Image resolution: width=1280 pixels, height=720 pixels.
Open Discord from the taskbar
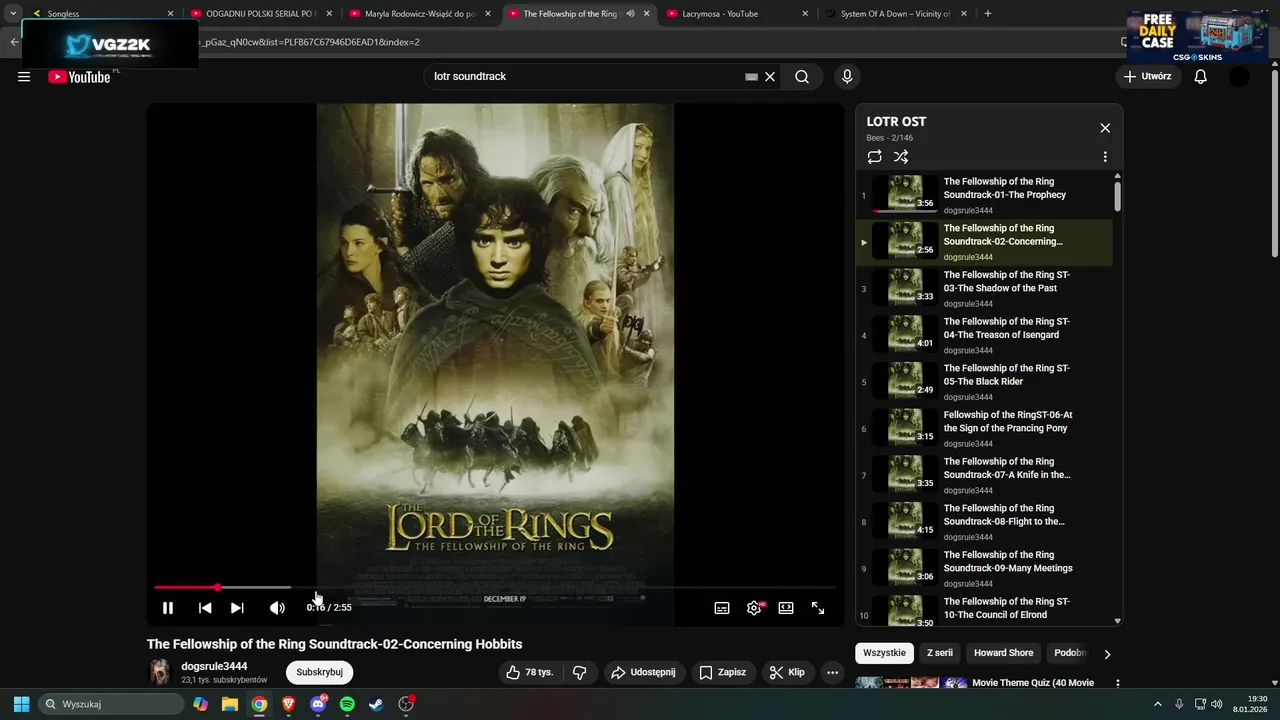318,704
